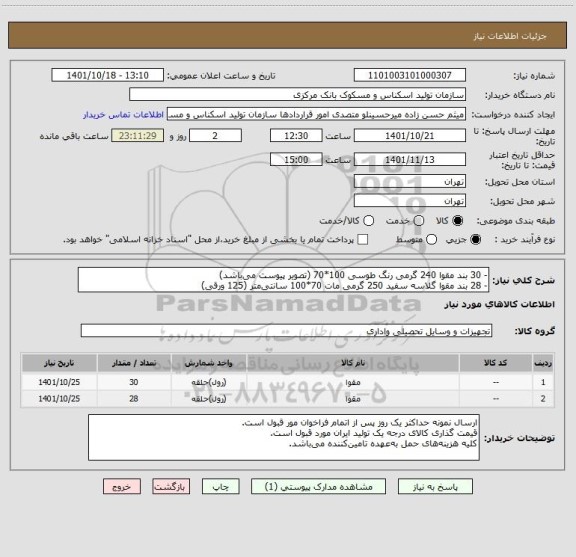The image size is (576, 557).
Task: Click date 1401/10/25 in row 2
Action: [59, 399]
